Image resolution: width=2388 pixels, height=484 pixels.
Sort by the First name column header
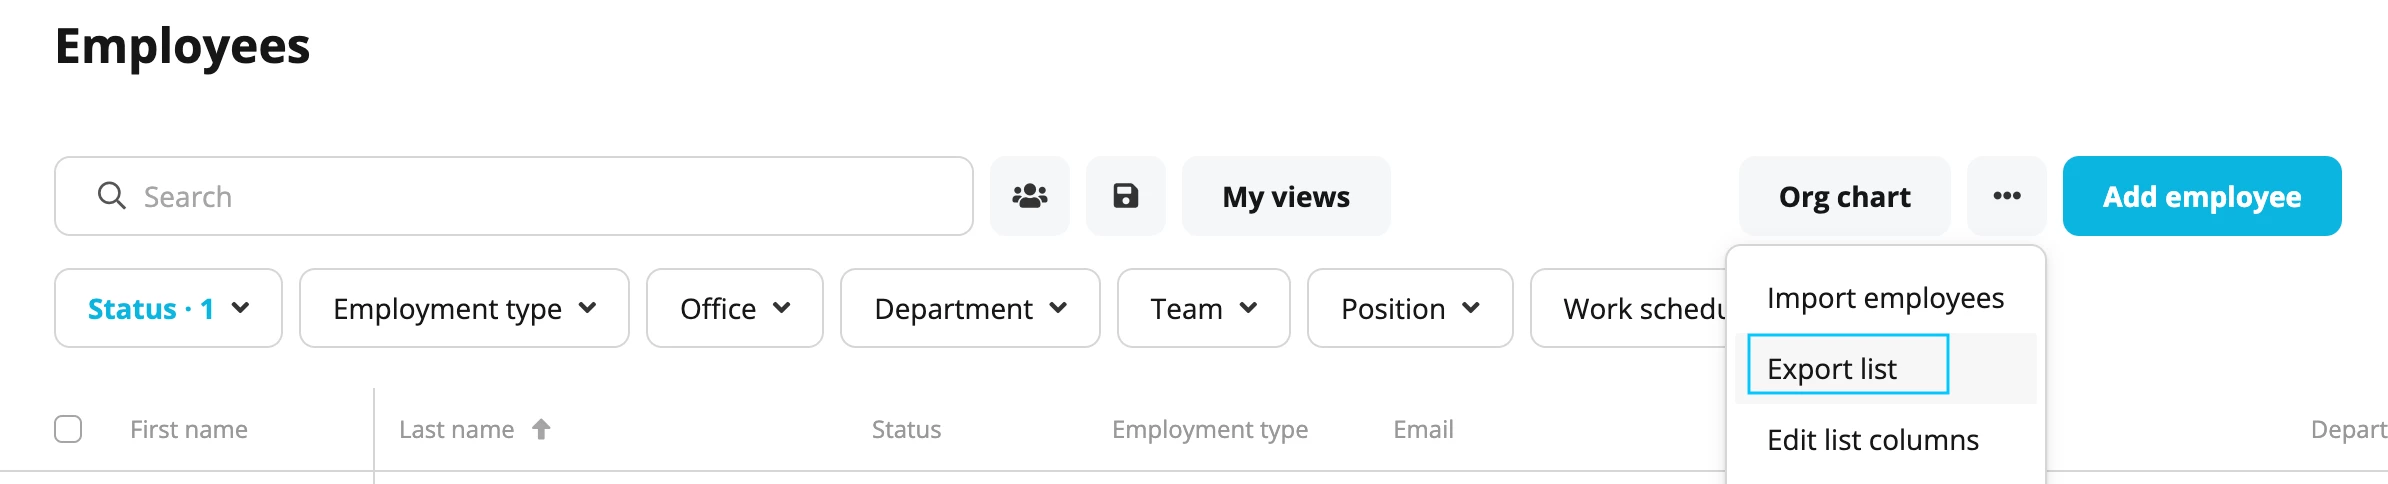coord(189,429)
